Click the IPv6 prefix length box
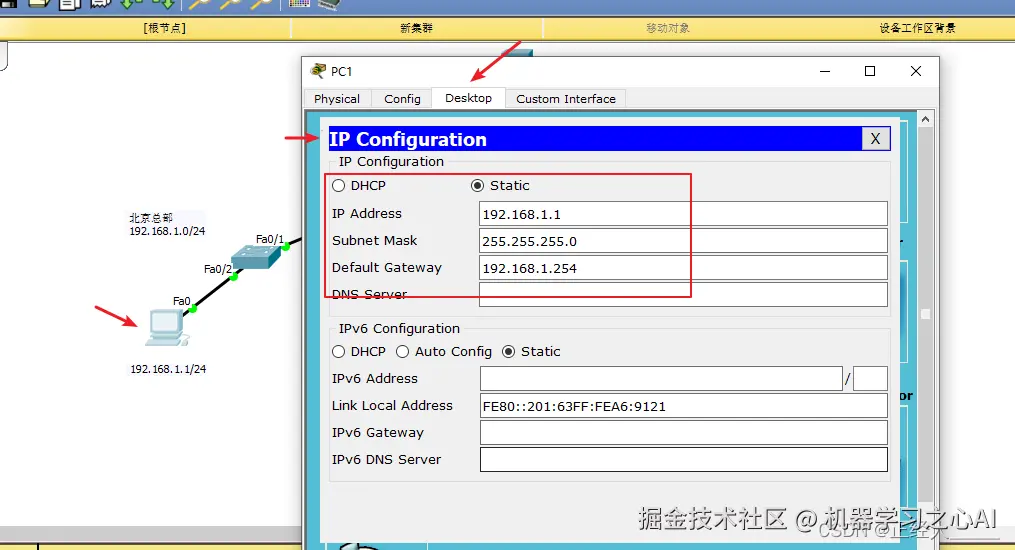This screenshot has height=550, width=1015. tap(870, 379)
